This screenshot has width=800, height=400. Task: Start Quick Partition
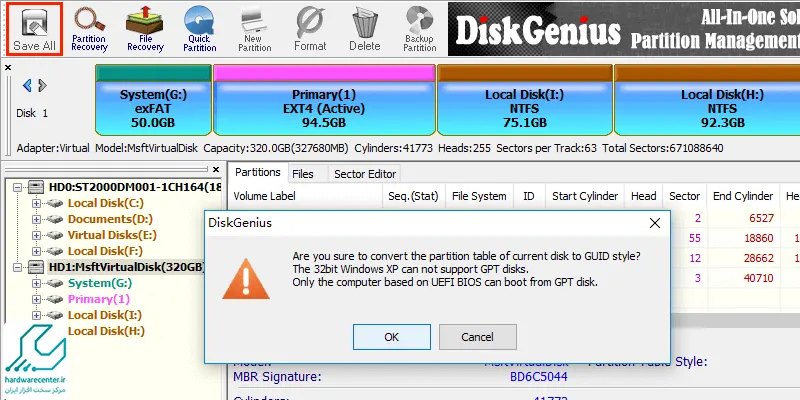point(199,29)
